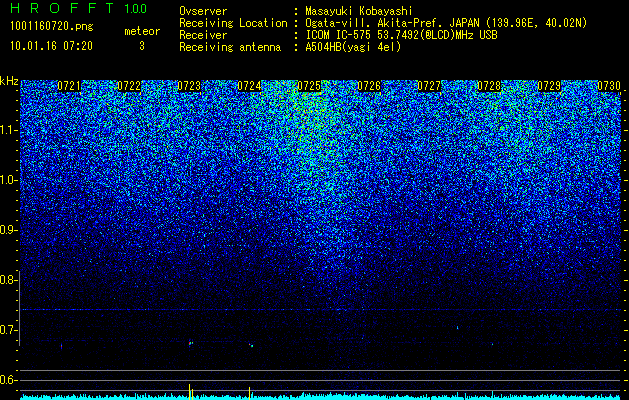Select the ICOM IC-575 53.7492 MHz receiver text
The width and height of the screenshot is (629, 400).
pyautogui.click(x=401, y=35)
